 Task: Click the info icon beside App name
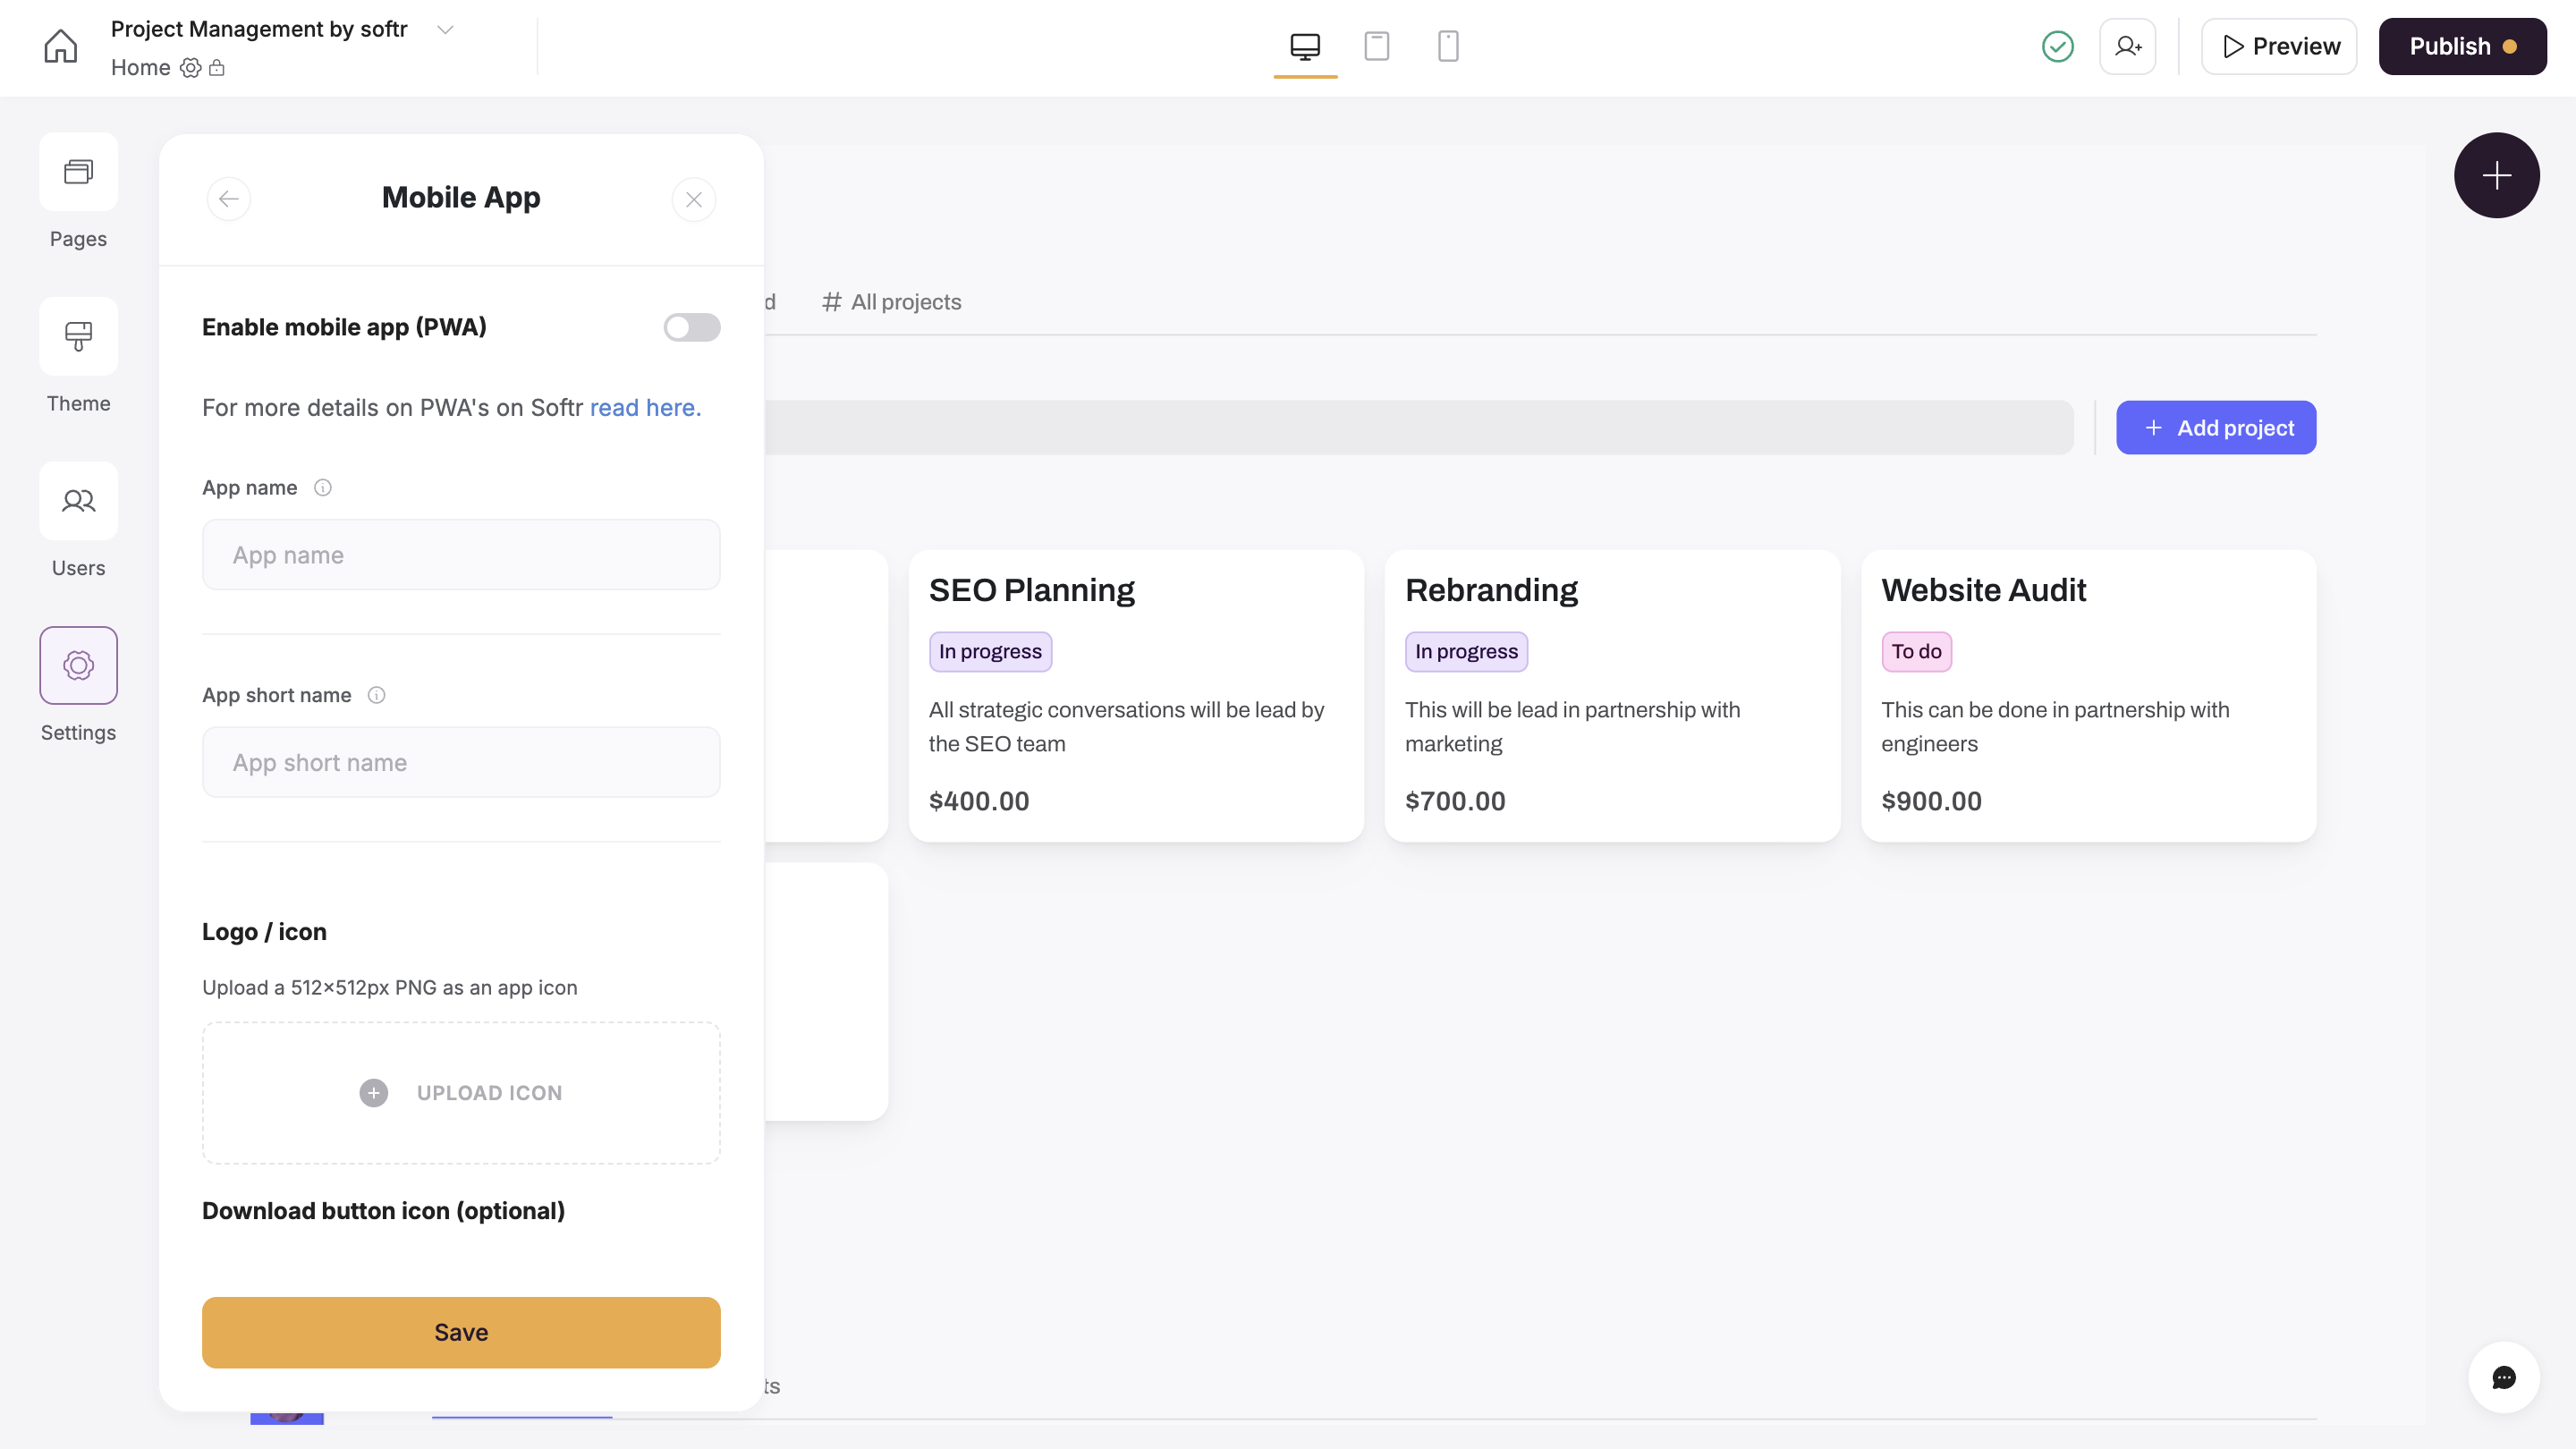322,488
